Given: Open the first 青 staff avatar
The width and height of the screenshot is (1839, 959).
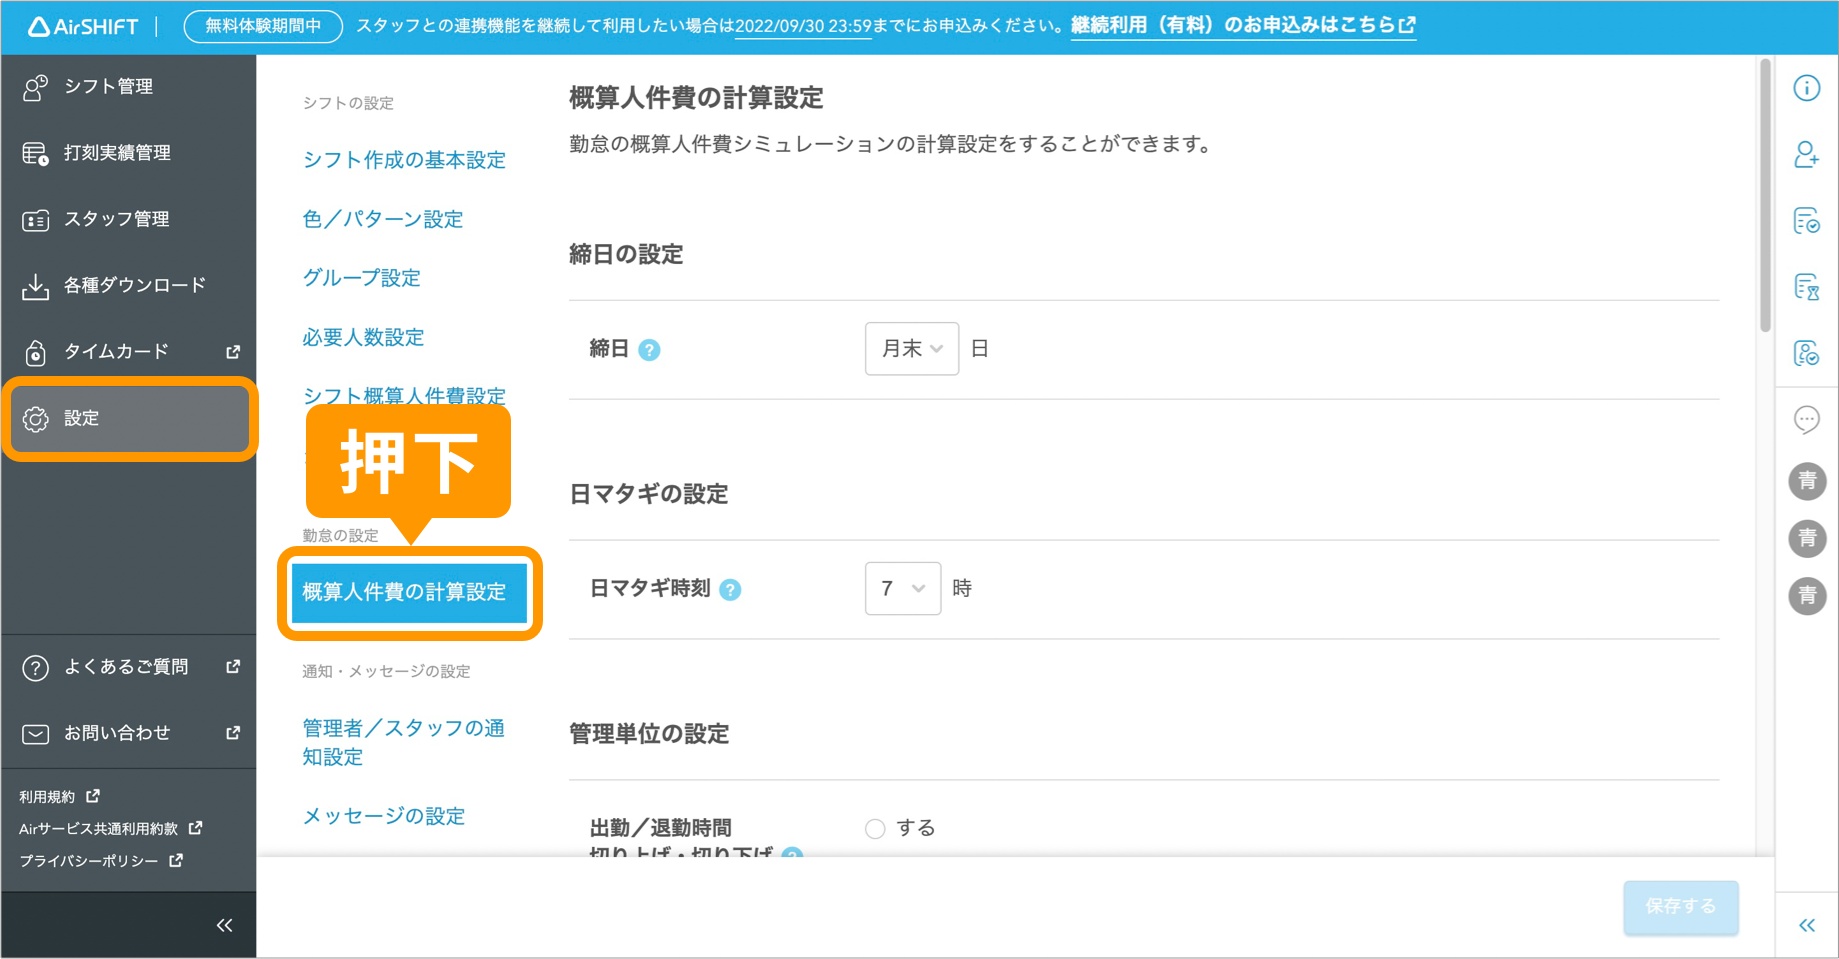Looking at the screenshot, I should click(1806, 481).
